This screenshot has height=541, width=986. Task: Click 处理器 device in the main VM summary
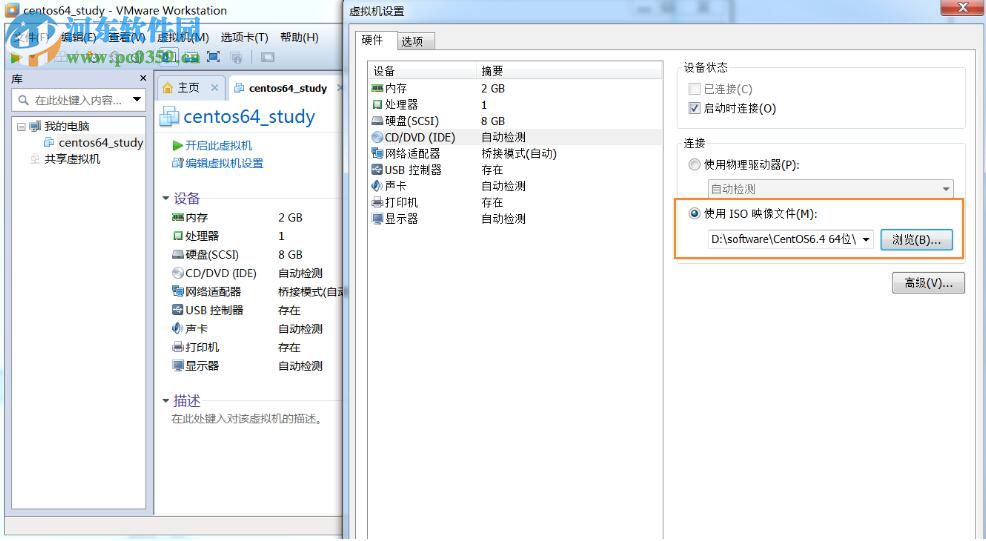pos(196,236)
